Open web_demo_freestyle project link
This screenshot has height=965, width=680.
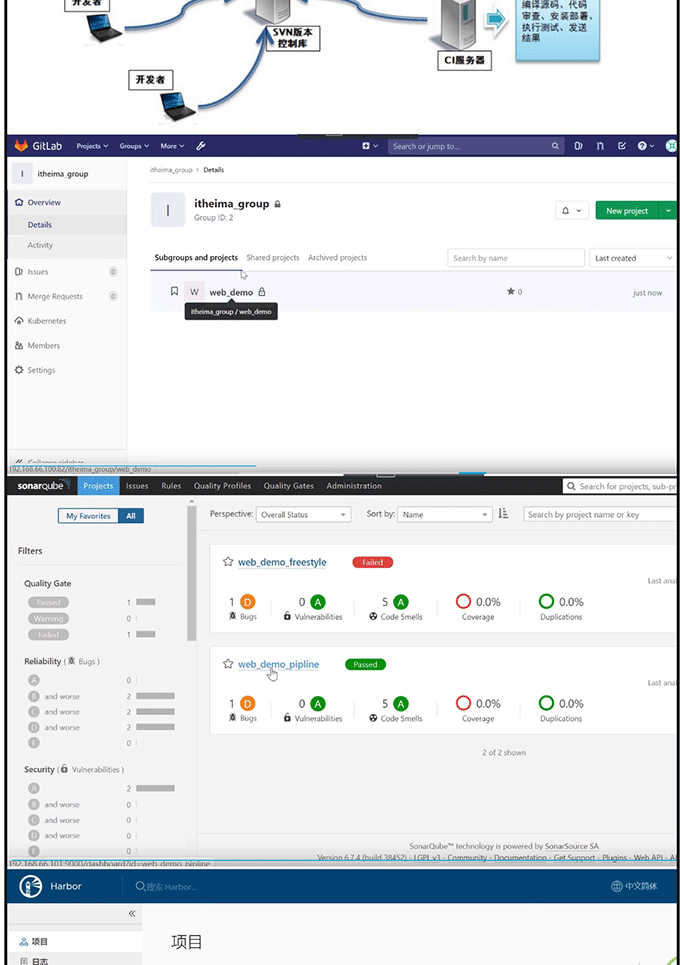click(x=282, y=562)
